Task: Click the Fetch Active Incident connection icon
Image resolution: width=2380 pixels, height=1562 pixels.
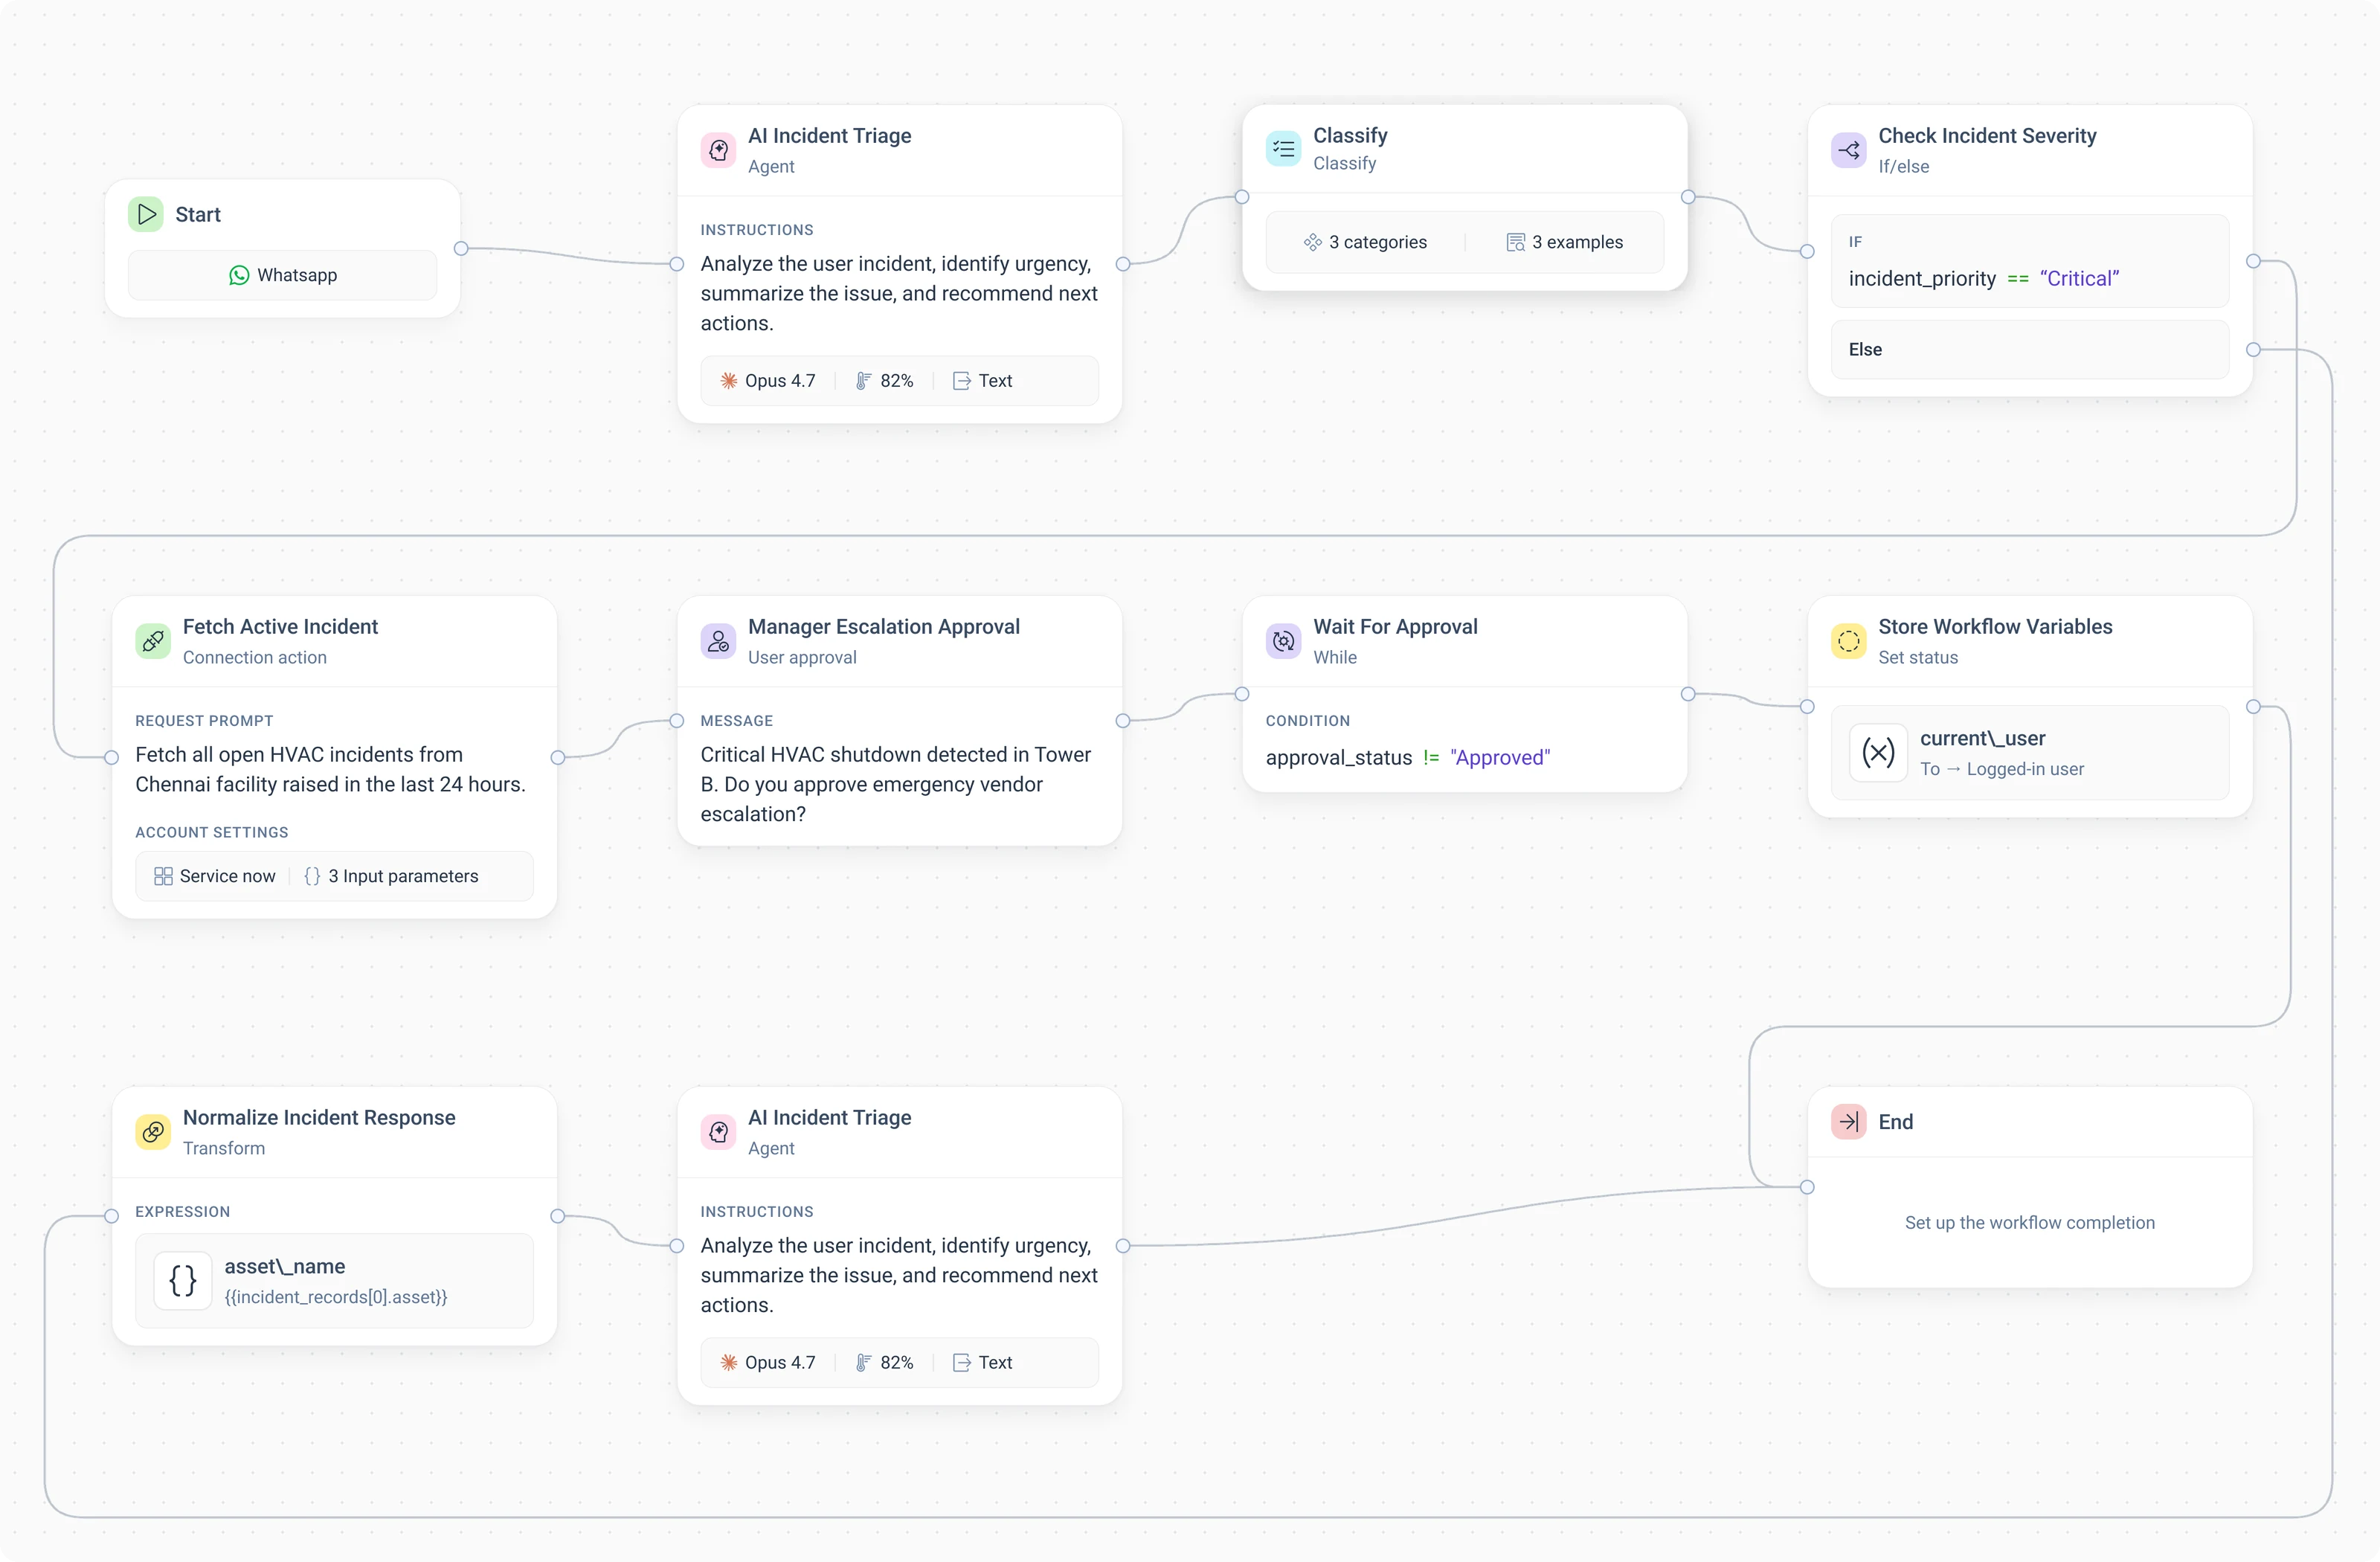Action: tap(153, 641)
